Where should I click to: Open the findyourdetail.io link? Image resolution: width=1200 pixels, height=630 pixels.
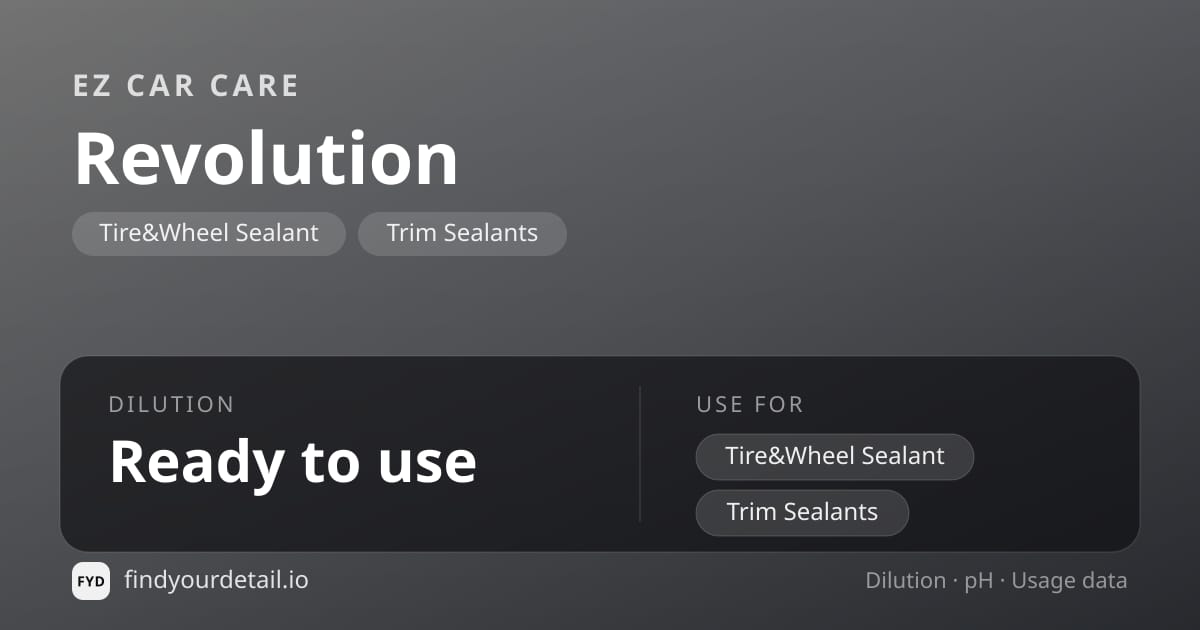tap(216, 580)
